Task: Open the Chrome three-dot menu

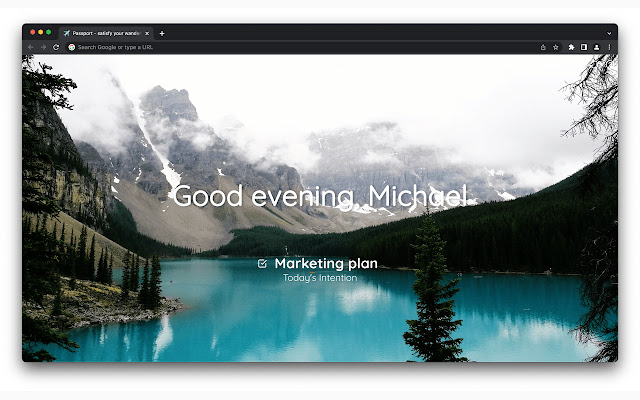Action: (609, 47)
